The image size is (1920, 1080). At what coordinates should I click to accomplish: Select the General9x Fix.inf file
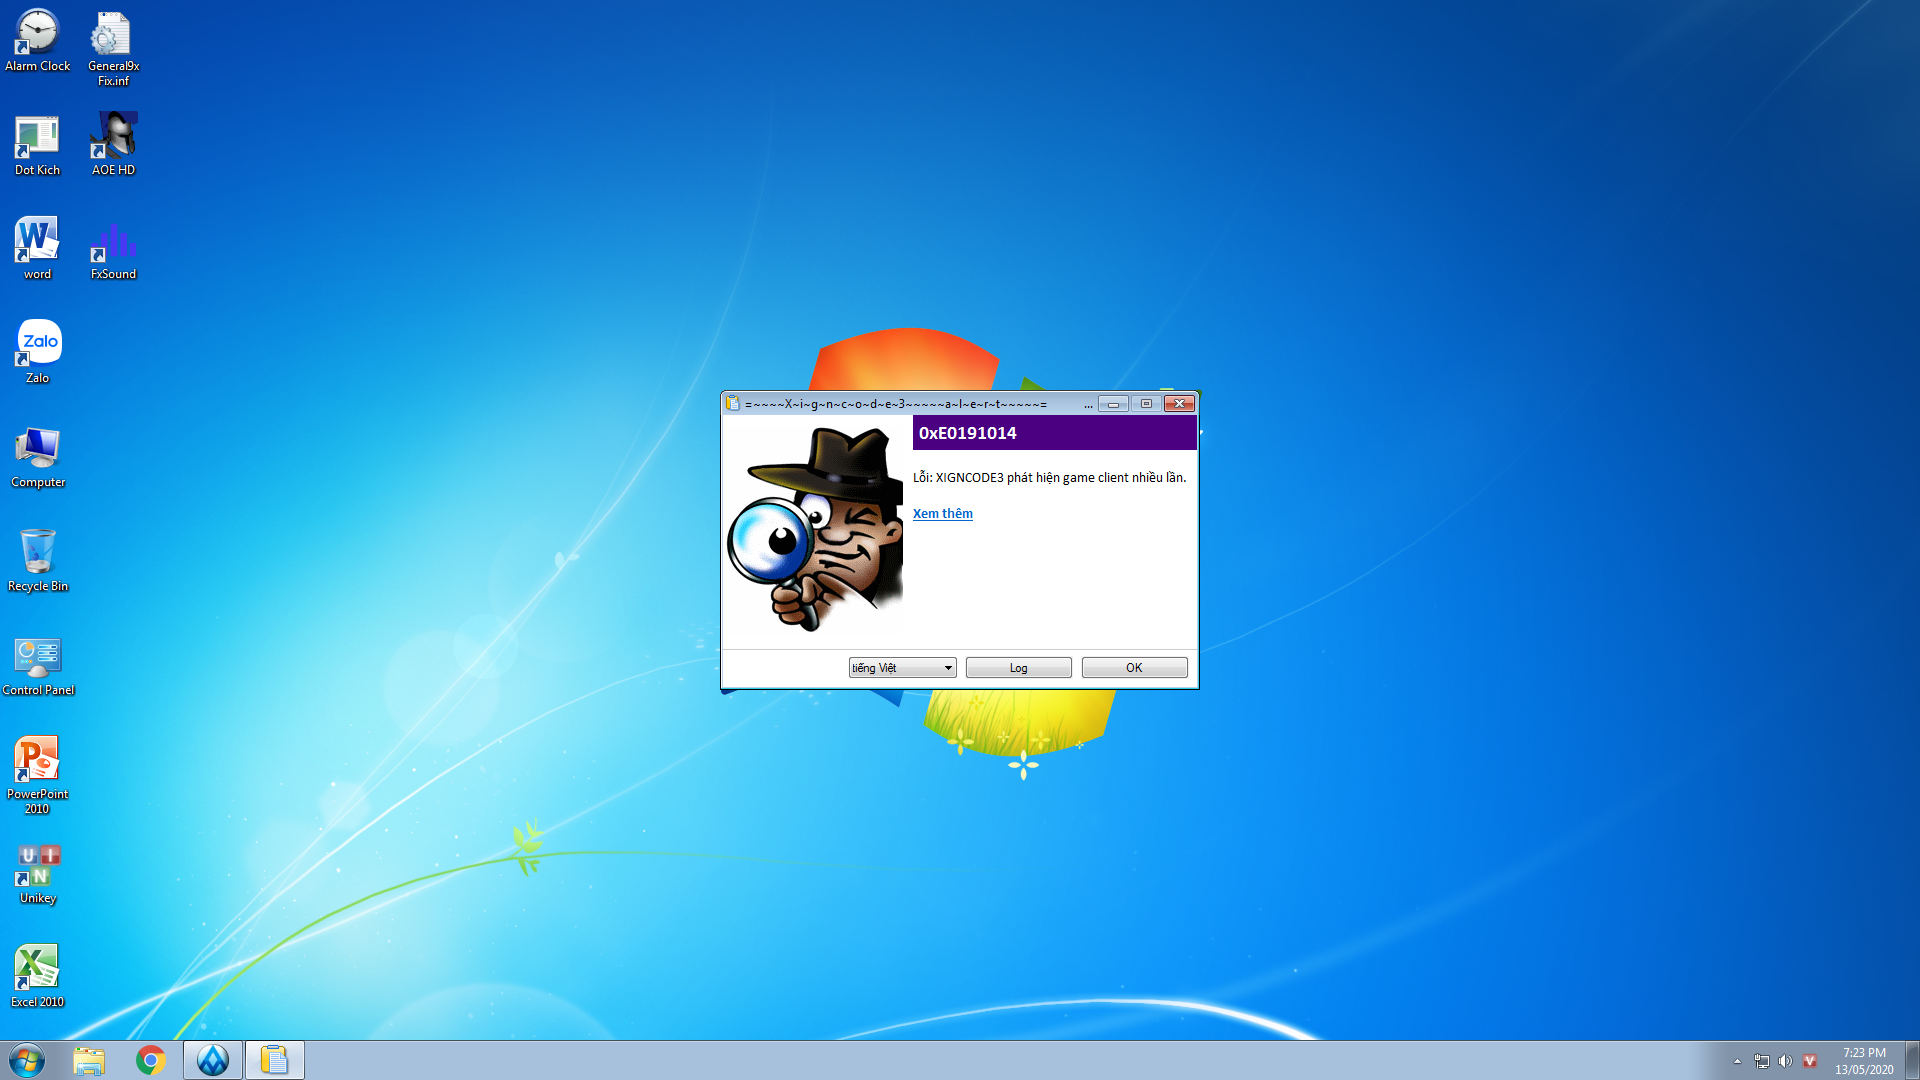coord(113,48)
